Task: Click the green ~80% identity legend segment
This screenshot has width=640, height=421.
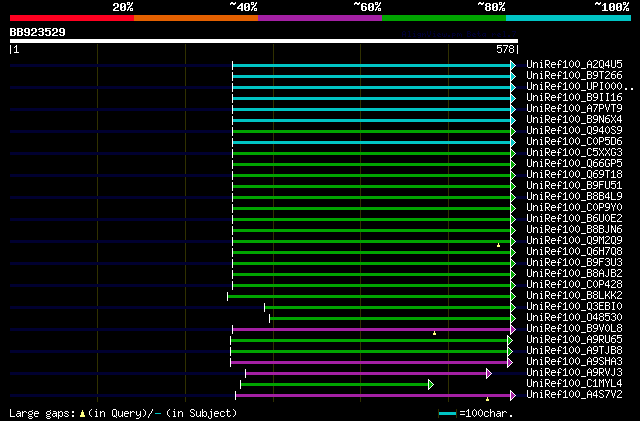Action: point(444,18)
